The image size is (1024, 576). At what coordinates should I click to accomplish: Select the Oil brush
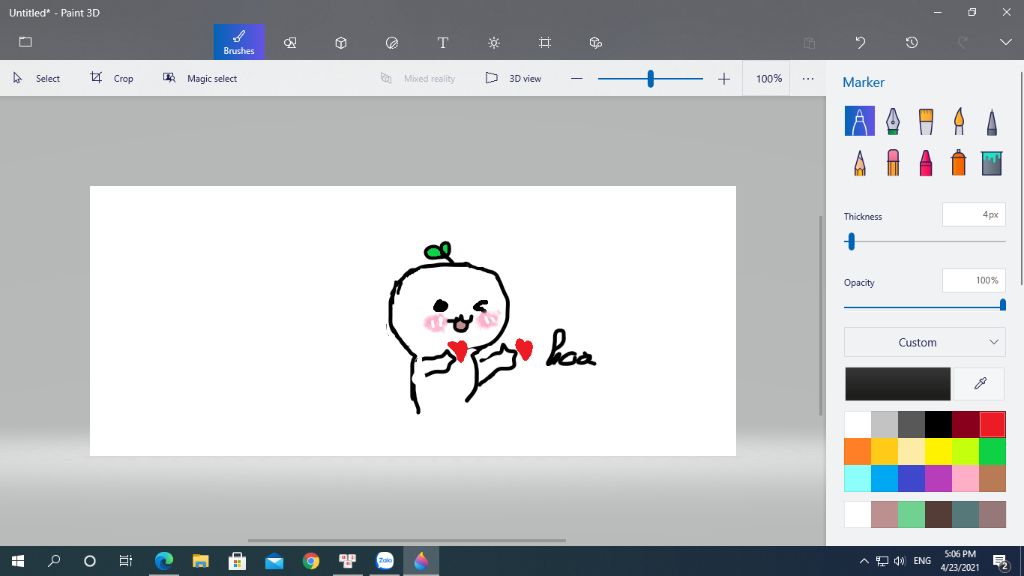[926, 121]
